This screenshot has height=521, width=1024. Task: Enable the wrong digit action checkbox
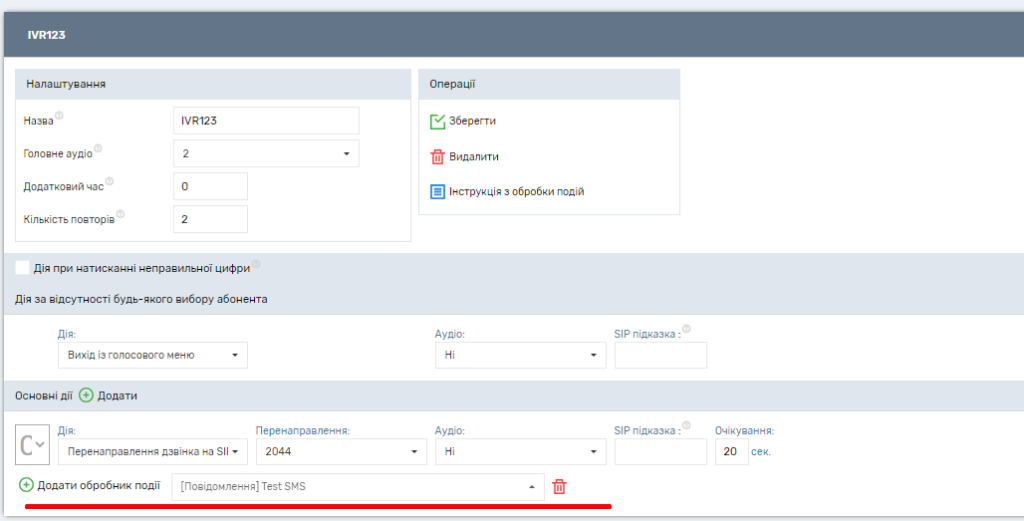[22, 268]
